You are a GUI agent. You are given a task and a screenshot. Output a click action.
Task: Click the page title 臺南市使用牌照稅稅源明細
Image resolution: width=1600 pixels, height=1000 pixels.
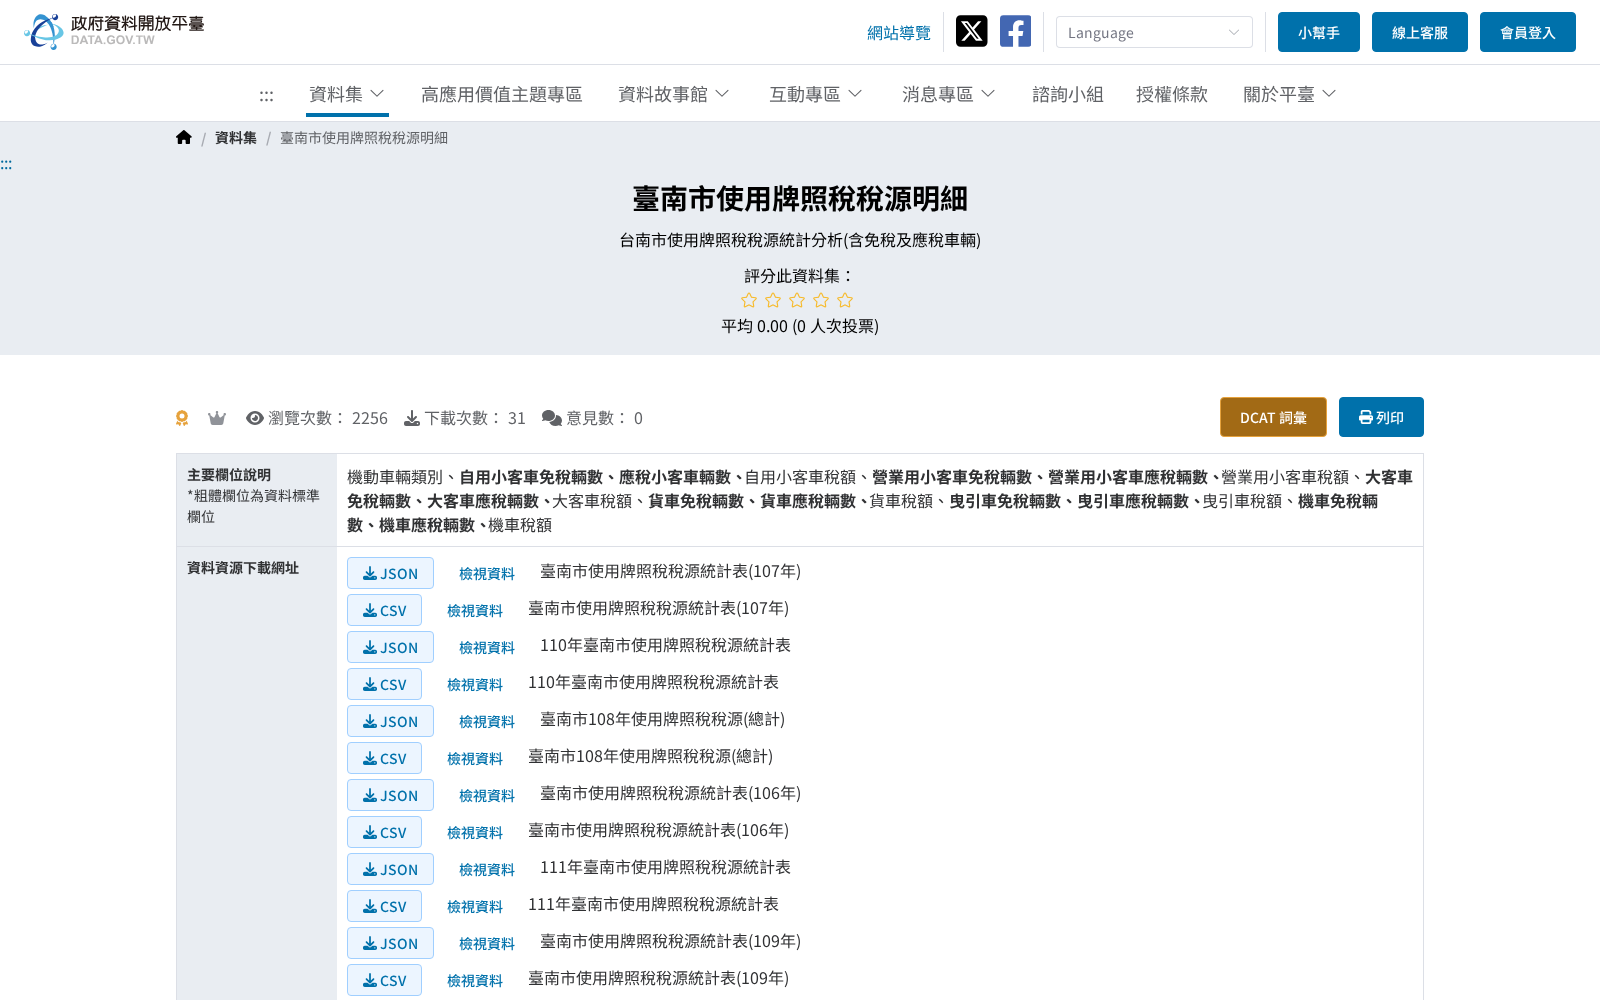(x=800, y=199)
